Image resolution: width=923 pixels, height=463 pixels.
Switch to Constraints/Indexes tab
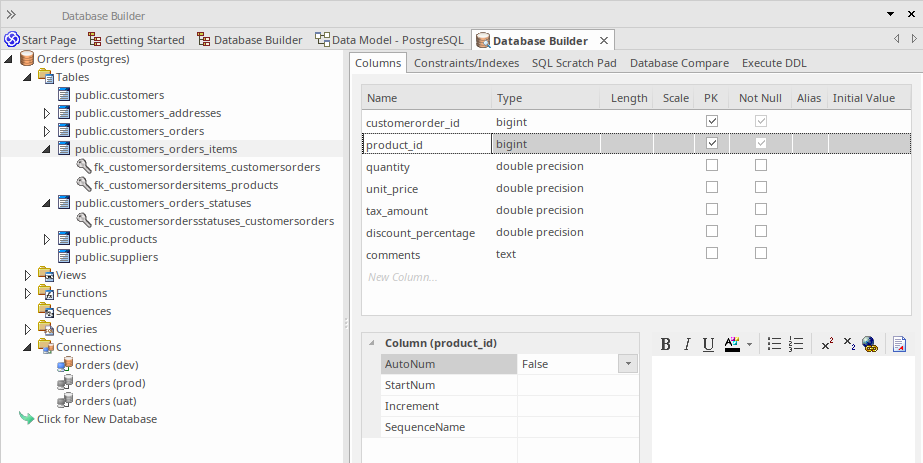pyautogui.click(x=466, y=63)
